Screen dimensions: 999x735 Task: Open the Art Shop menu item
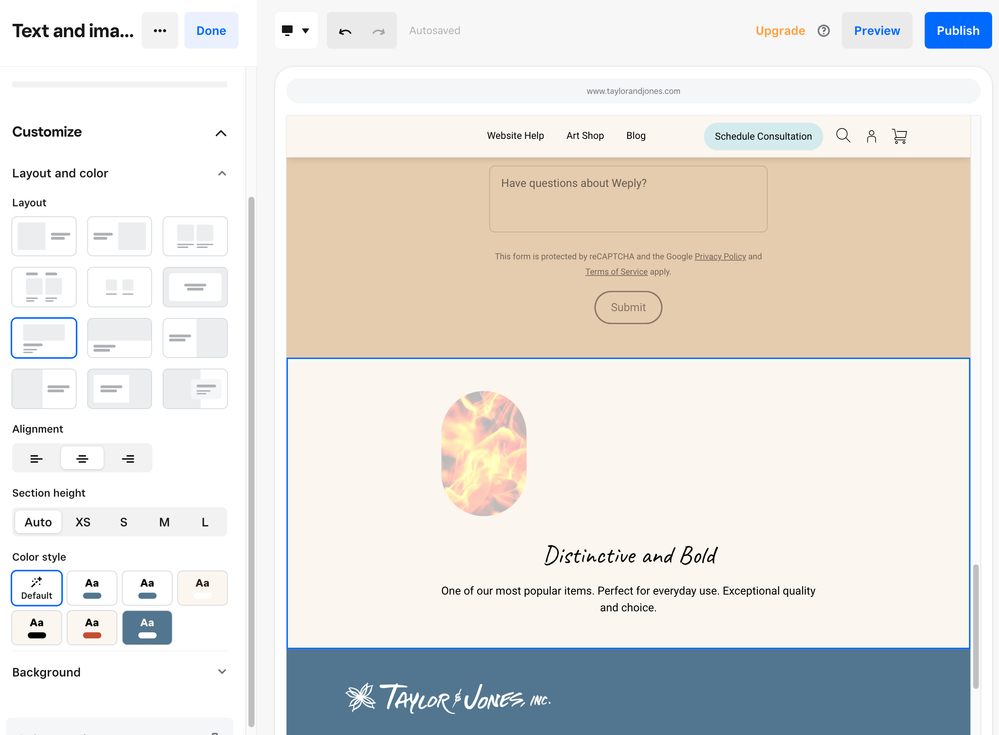point(585,136)
